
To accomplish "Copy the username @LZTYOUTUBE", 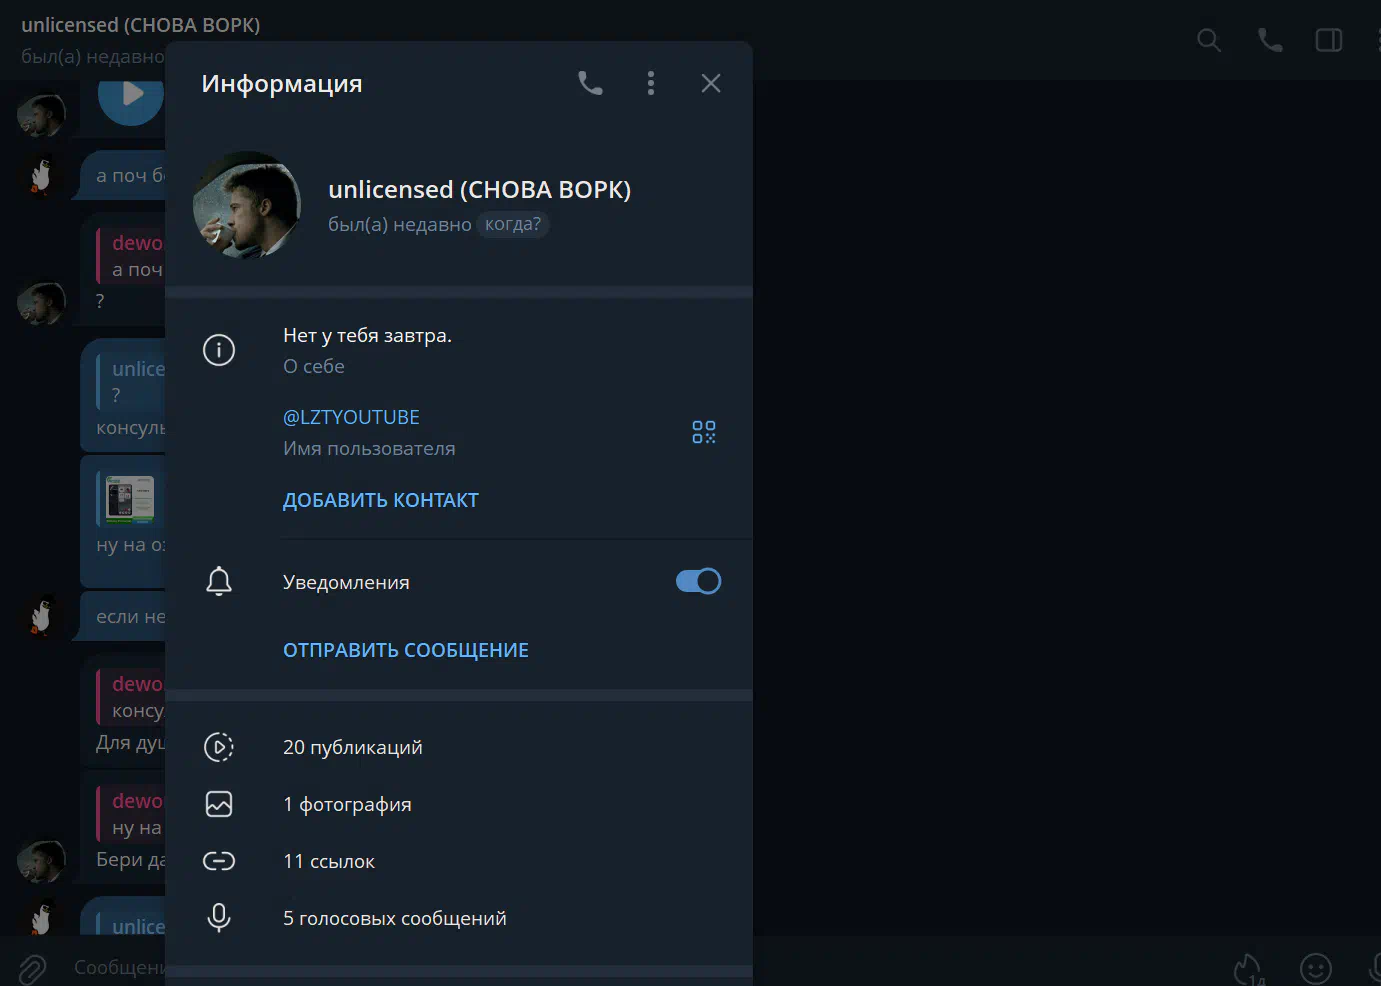I will (351, 417).
